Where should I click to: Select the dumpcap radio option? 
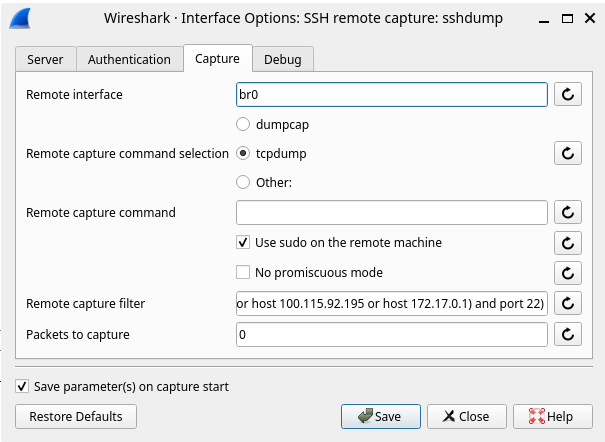pos(243,124)
